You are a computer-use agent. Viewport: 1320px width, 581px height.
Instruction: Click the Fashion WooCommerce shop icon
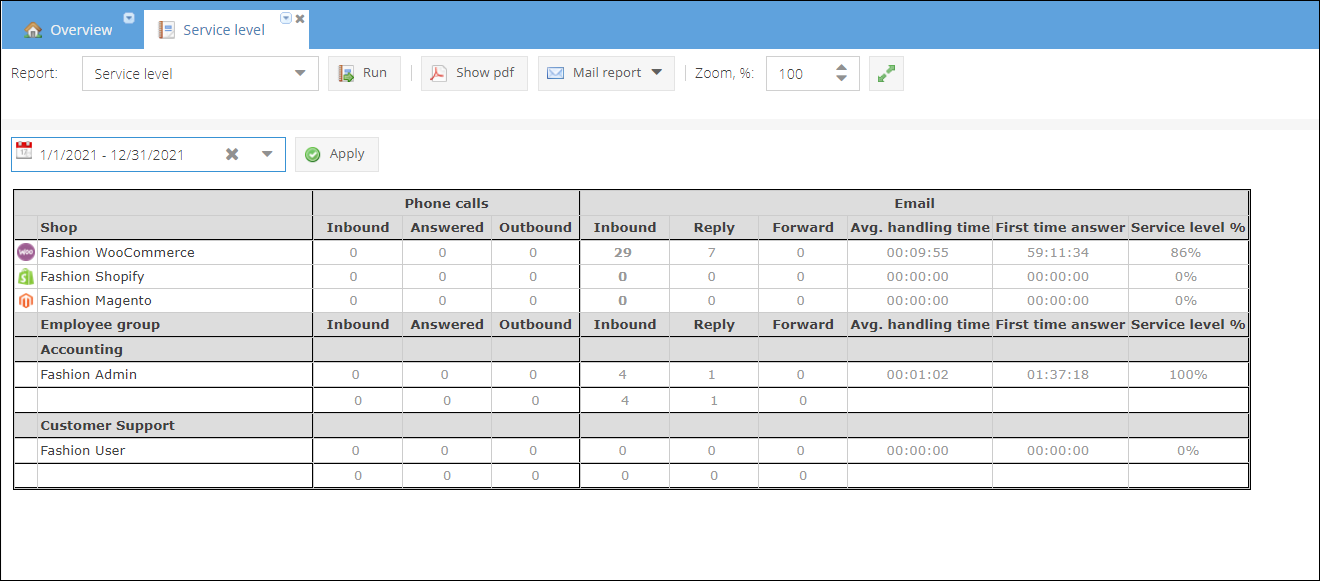(x=26, y=253)
